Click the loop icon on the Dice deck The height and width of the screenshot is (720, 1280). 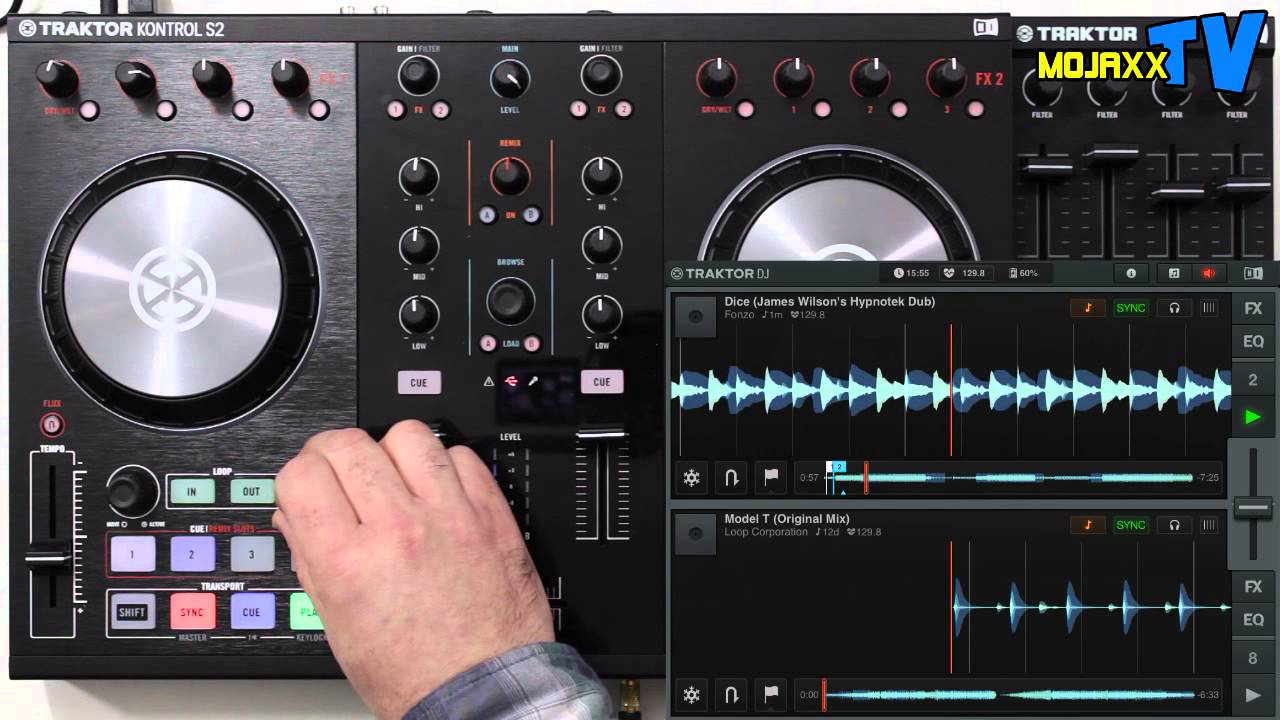[x=732, y=478]
